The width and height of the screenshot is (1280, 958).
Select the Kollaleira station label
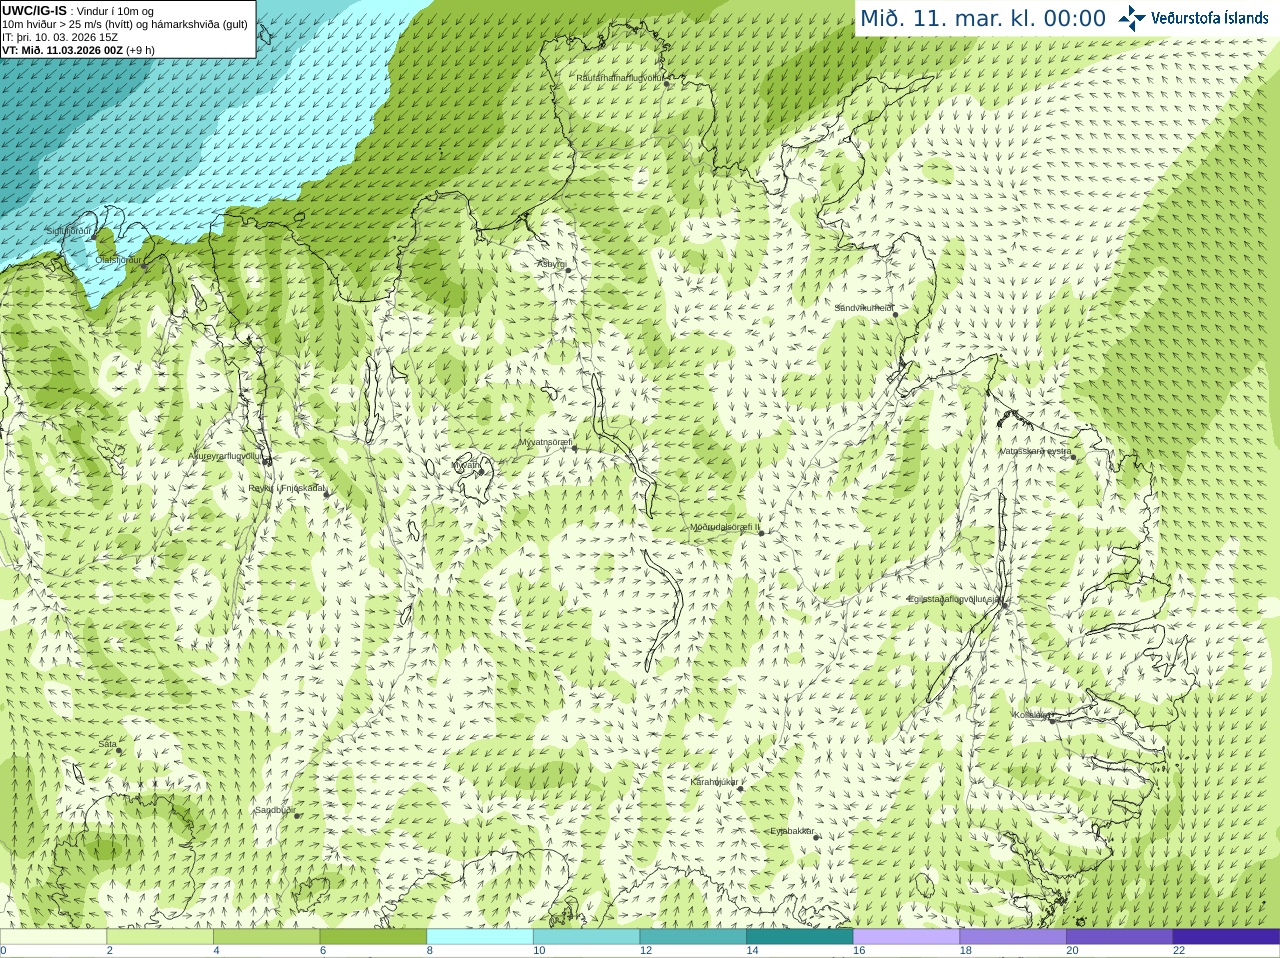[1032, 715]
